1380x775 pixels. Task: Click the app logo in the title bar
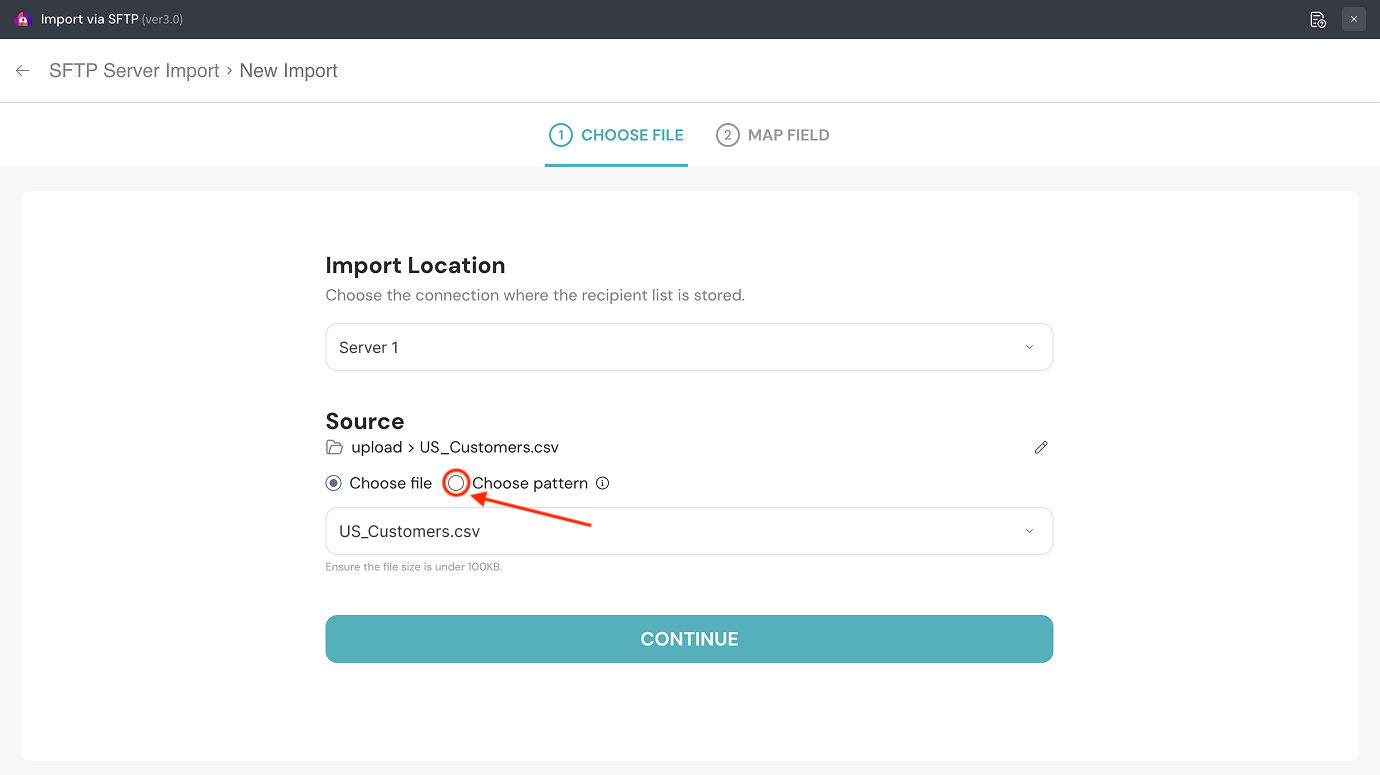(x=22, y=19)
